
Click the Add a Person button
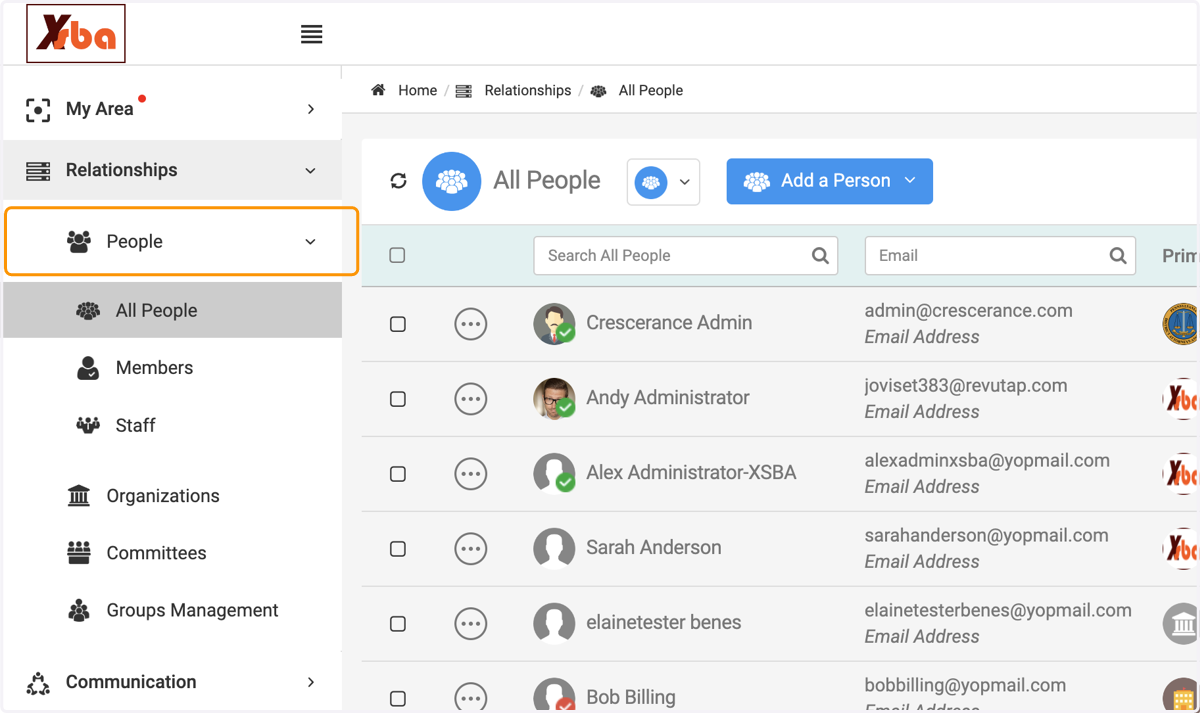tap(829, 181)
